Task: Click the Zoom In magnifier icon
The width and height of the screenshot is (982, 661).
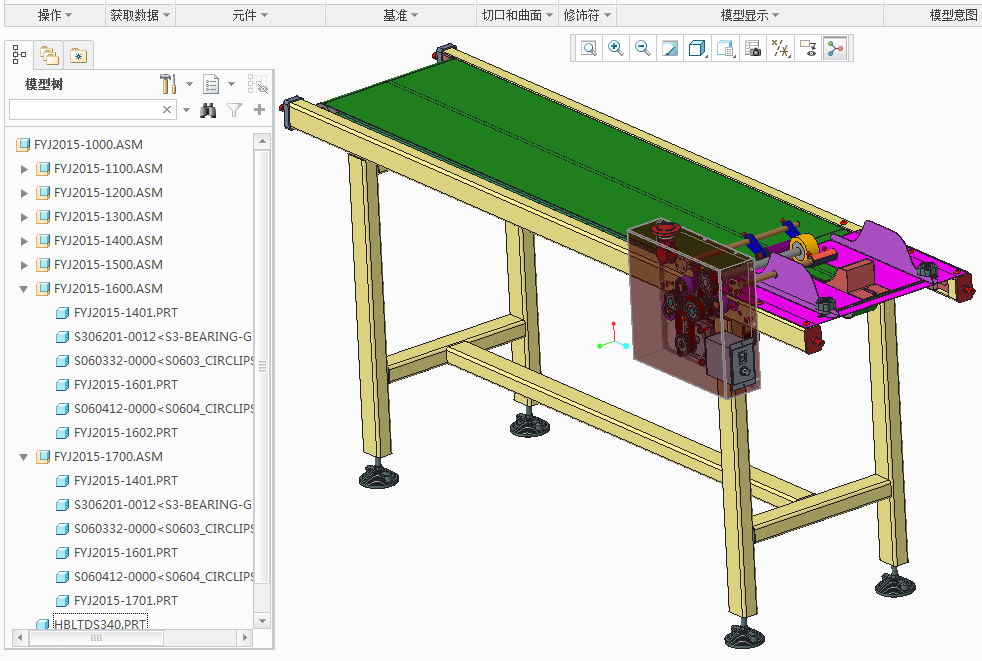Action: pos(616,48)
